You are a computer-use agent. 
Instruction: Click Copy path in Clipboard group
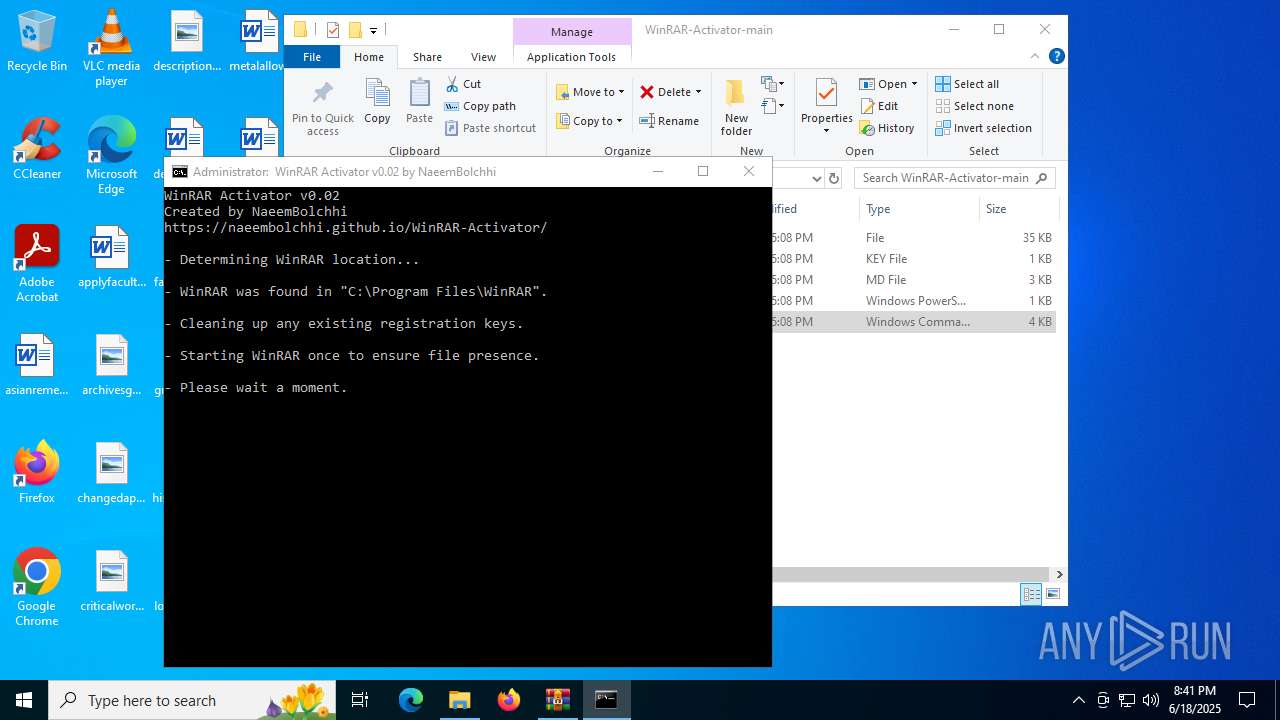click(480, 106)
